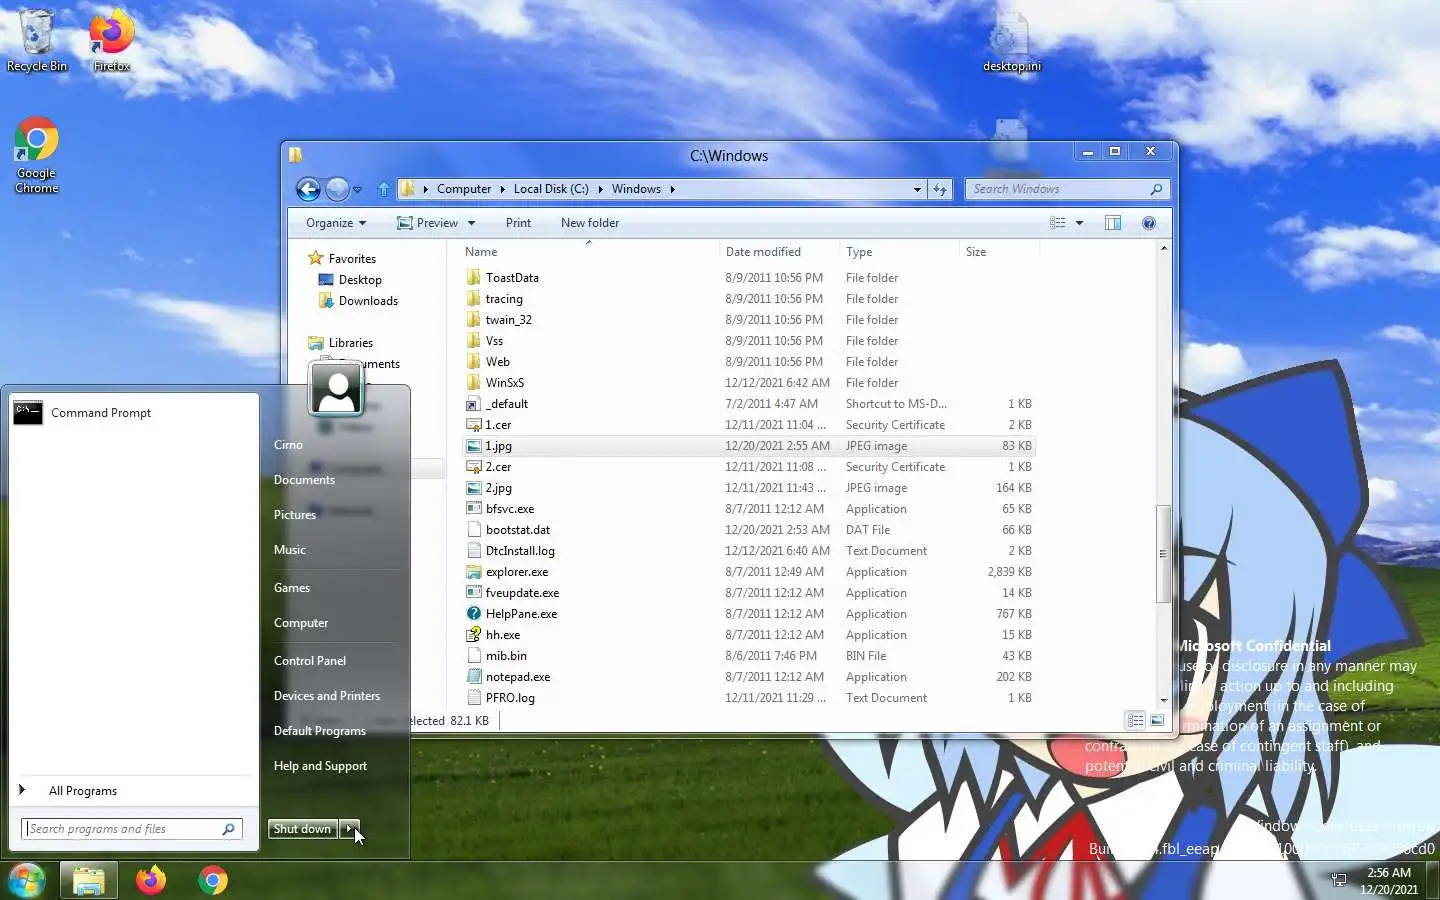
Task: Launch Firefox from the desktop icon
Action: pos(111,40)
